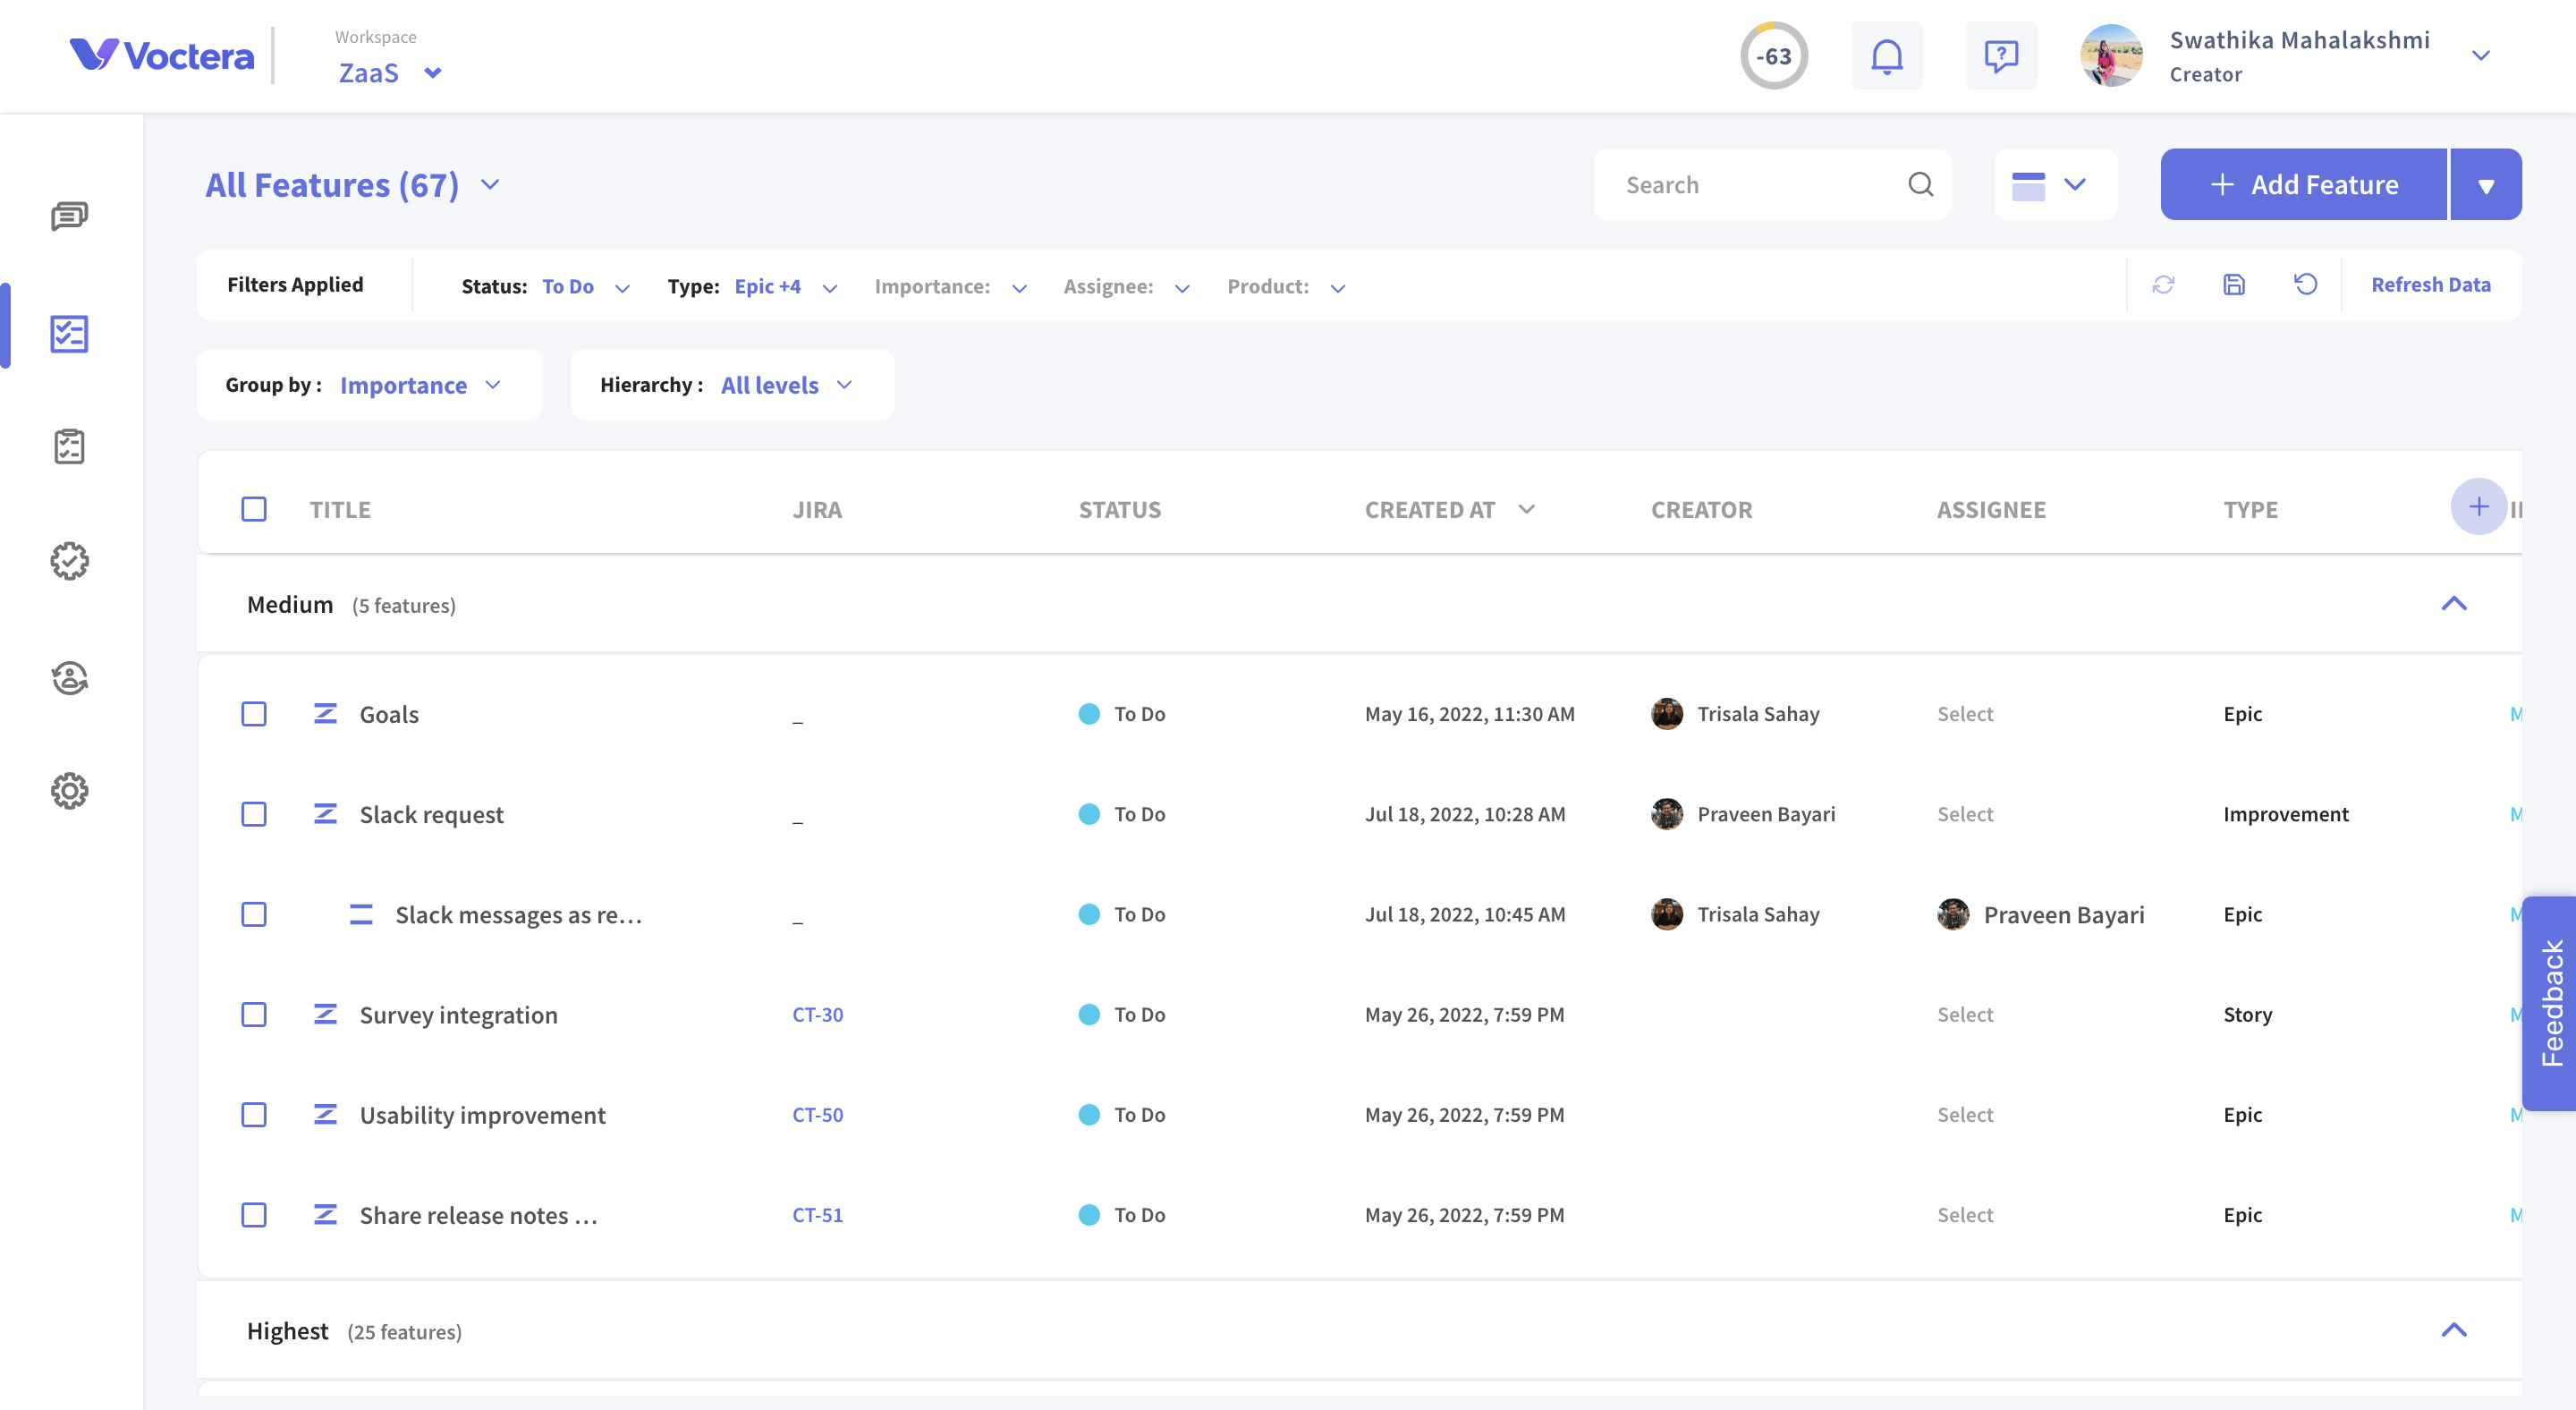2576x1410 pixels.
Task: Click the Goals feature type icon
Action: click(x=325, y=713)
